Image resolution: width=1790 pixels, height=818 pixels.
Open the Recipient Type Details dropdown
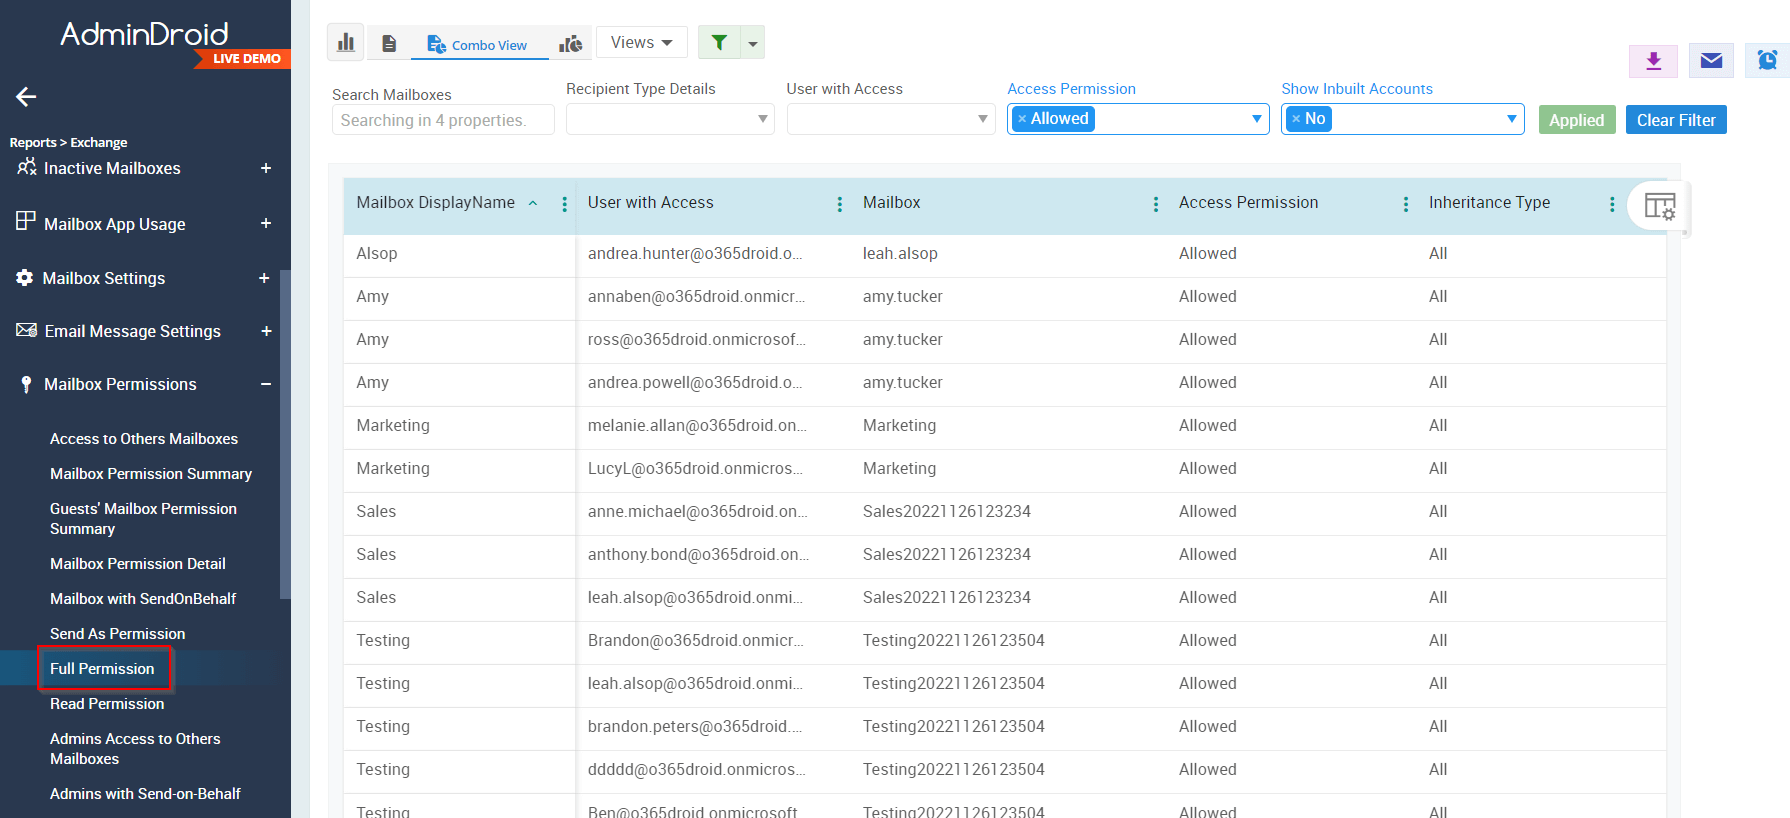(669, 119)
